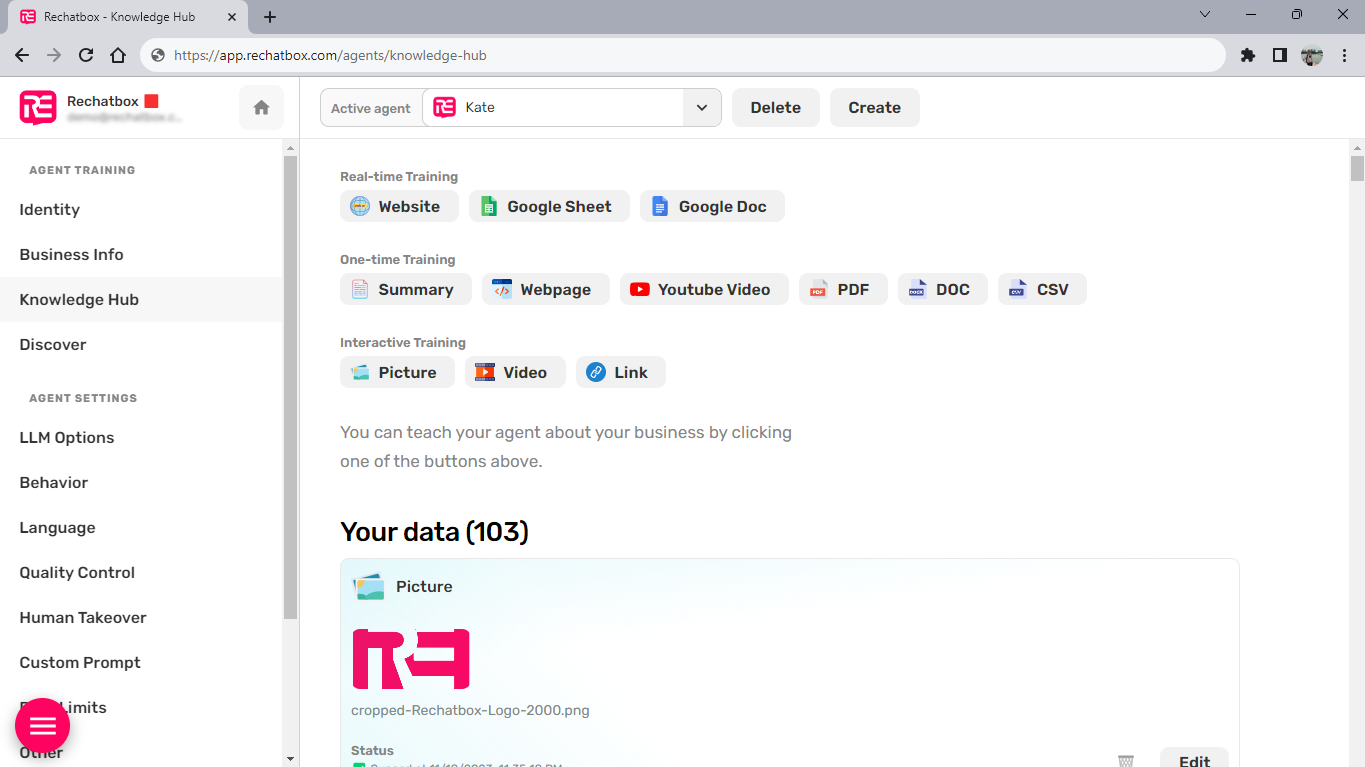Select the Rechatbox - Knowledge Hub tab
The image size is (1365, 767).
(x=129, y=17)
